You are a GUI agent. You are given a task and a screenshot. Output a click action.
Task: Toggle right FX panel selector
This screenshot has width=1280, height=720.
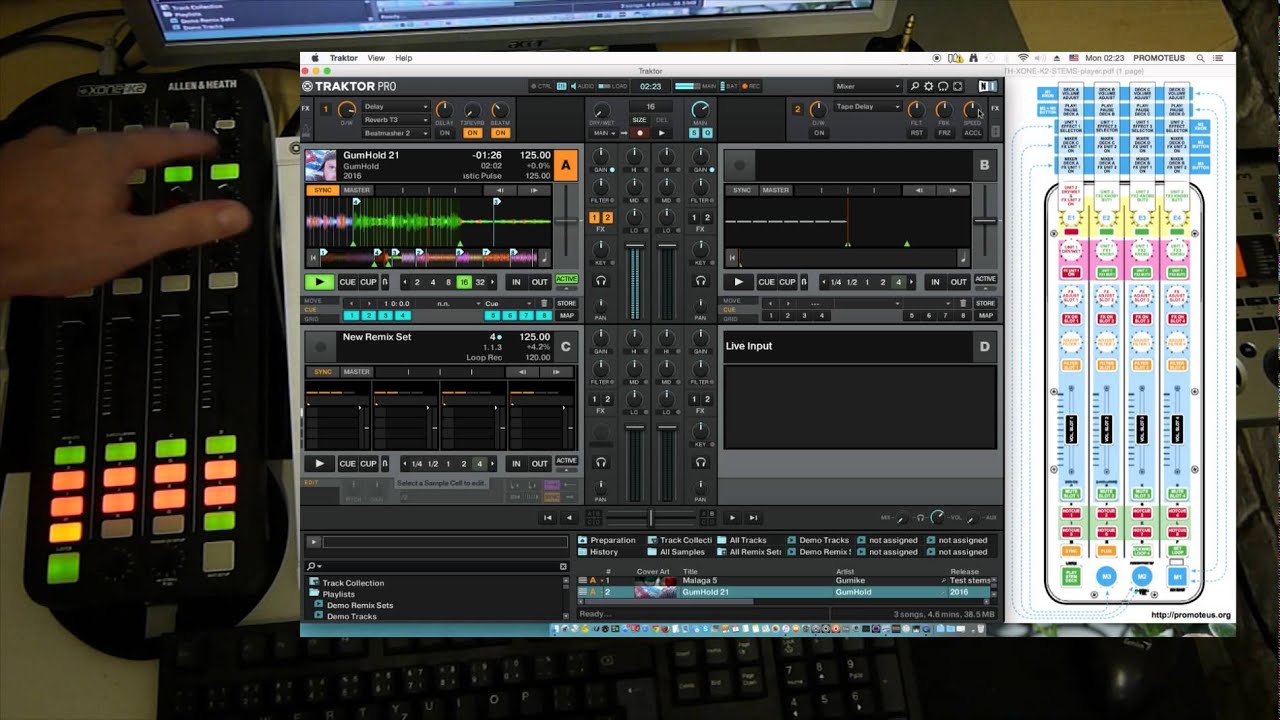click(995, 107)
